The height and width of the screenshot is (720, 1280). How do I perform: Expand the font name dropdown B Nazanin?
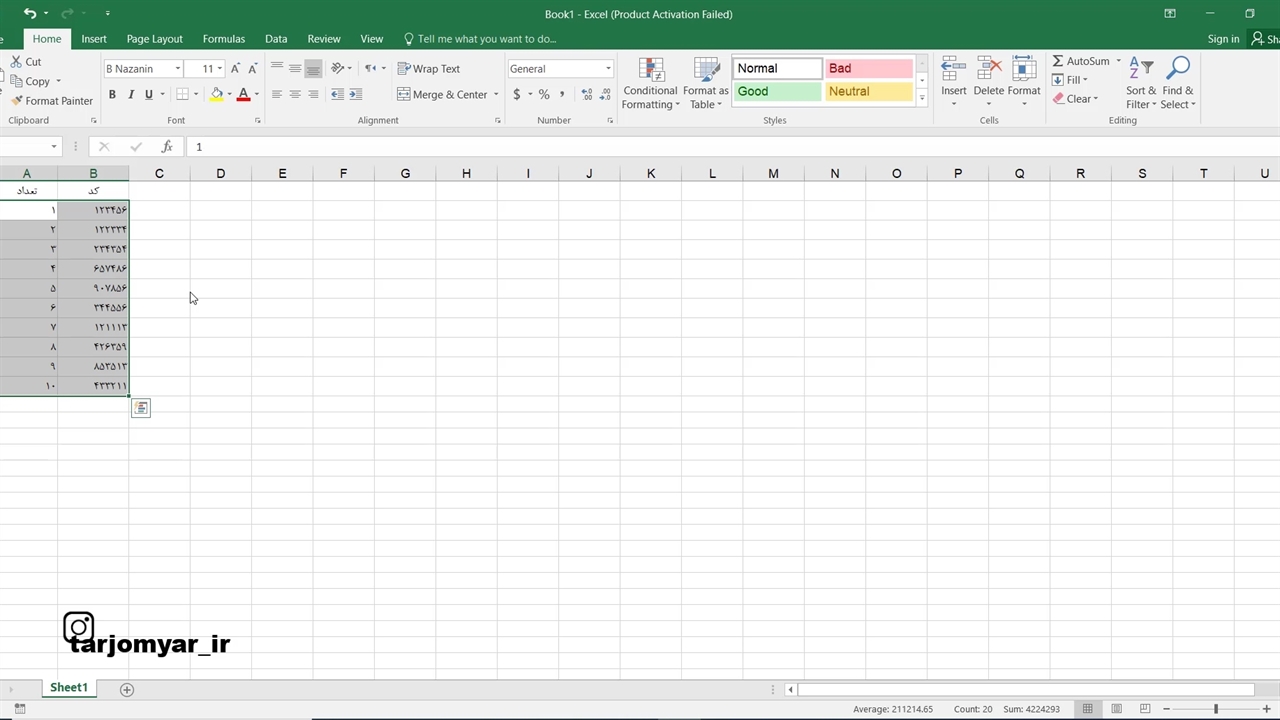(178, 69)
